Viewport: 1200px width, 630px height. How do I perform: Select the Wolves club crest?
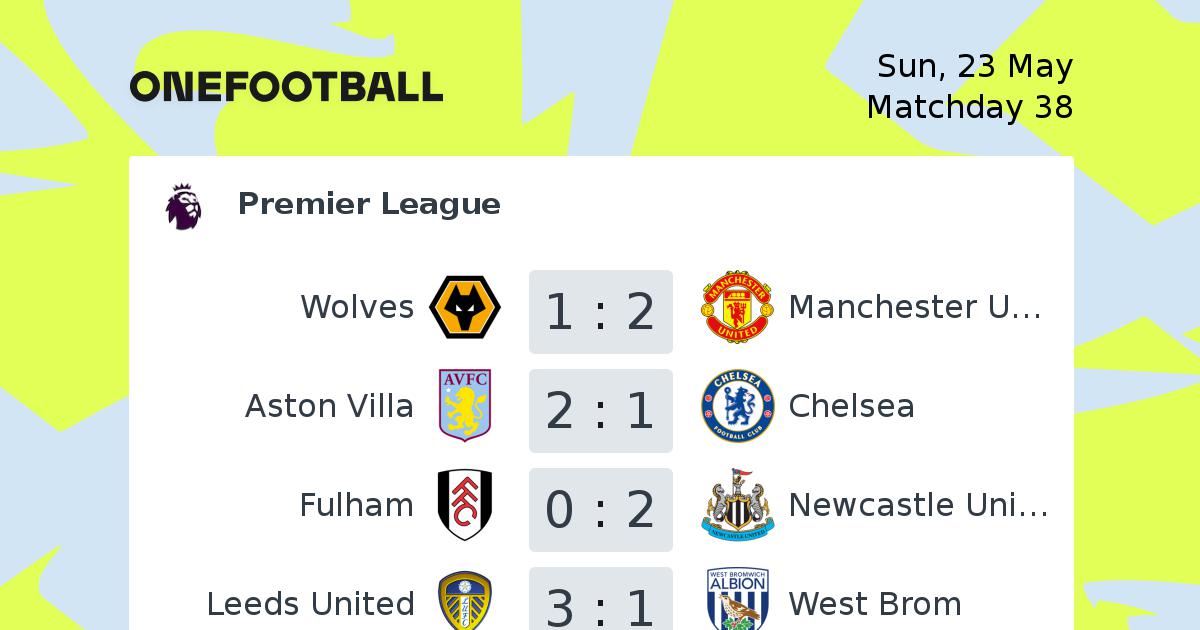click(x=465, y=307)
